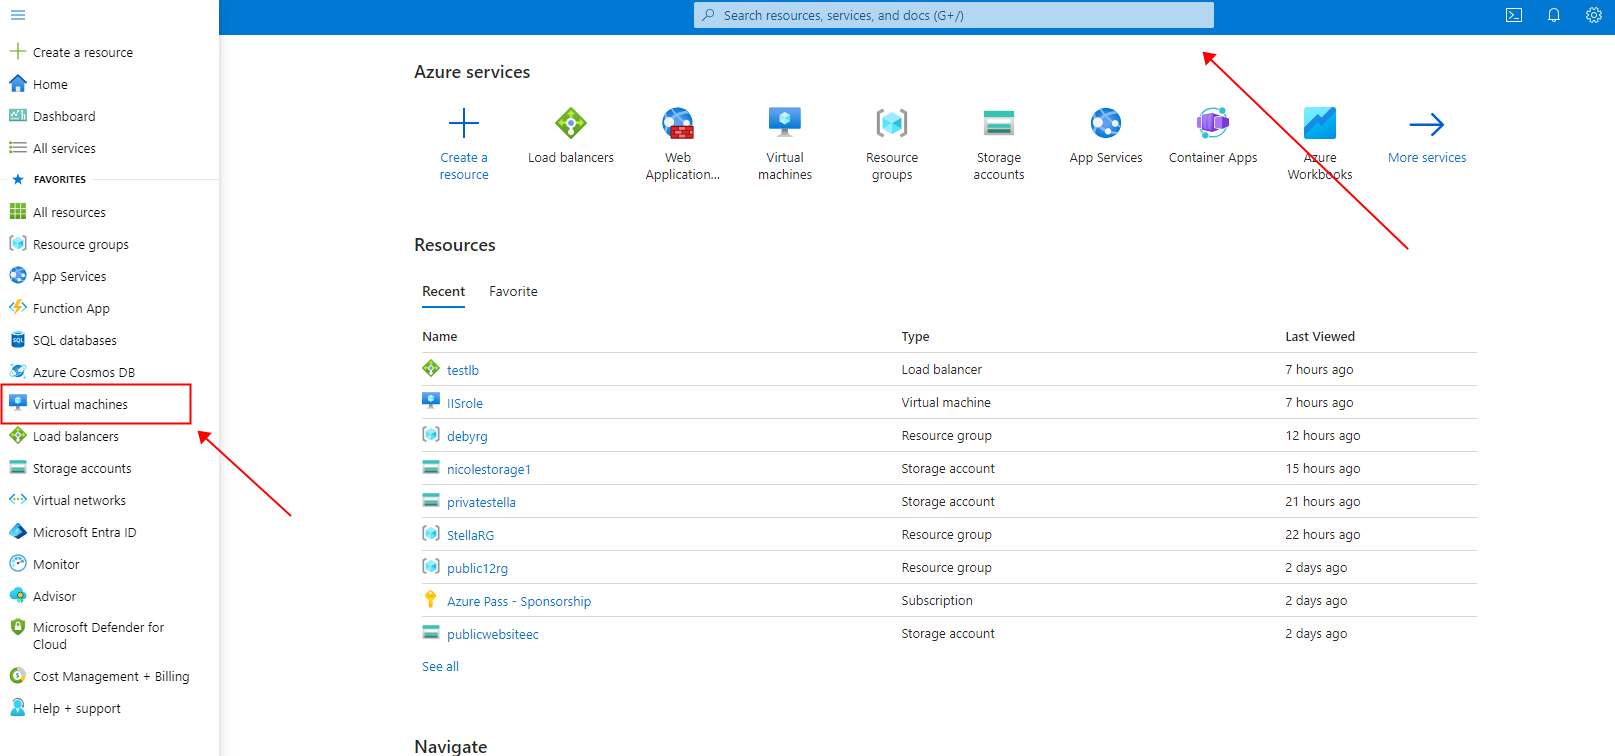Click the "22 hours ago" last viewed cell
Viewport: 1615px width, 756px height.
point(1323,535)
